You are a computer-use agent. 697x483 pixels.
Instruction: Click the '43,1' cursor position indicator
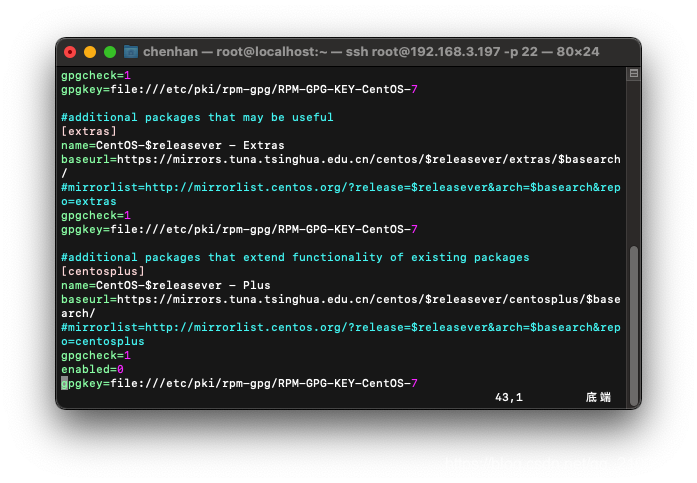pos(509,397)
